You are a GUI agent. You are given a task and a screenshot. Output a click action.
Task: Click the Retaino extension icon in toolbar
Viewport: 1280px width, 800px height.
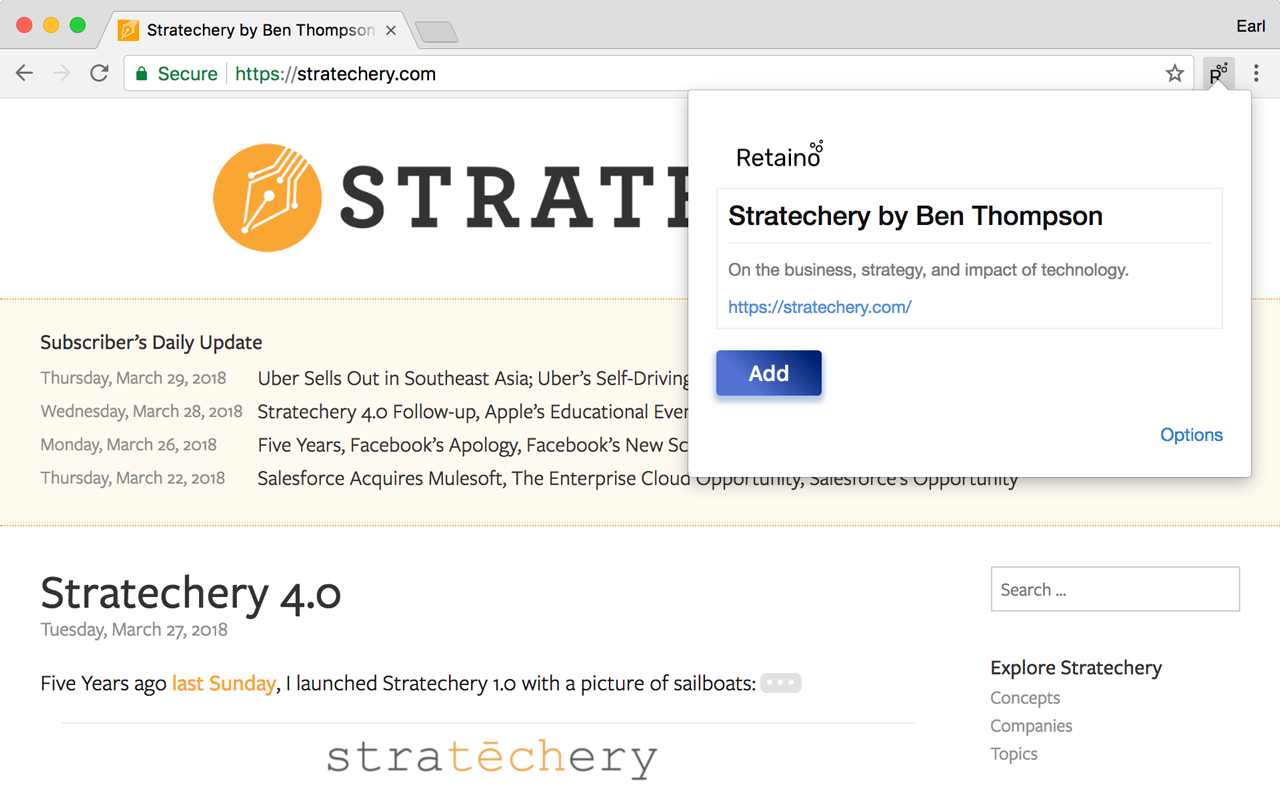tap(1218, 73)
